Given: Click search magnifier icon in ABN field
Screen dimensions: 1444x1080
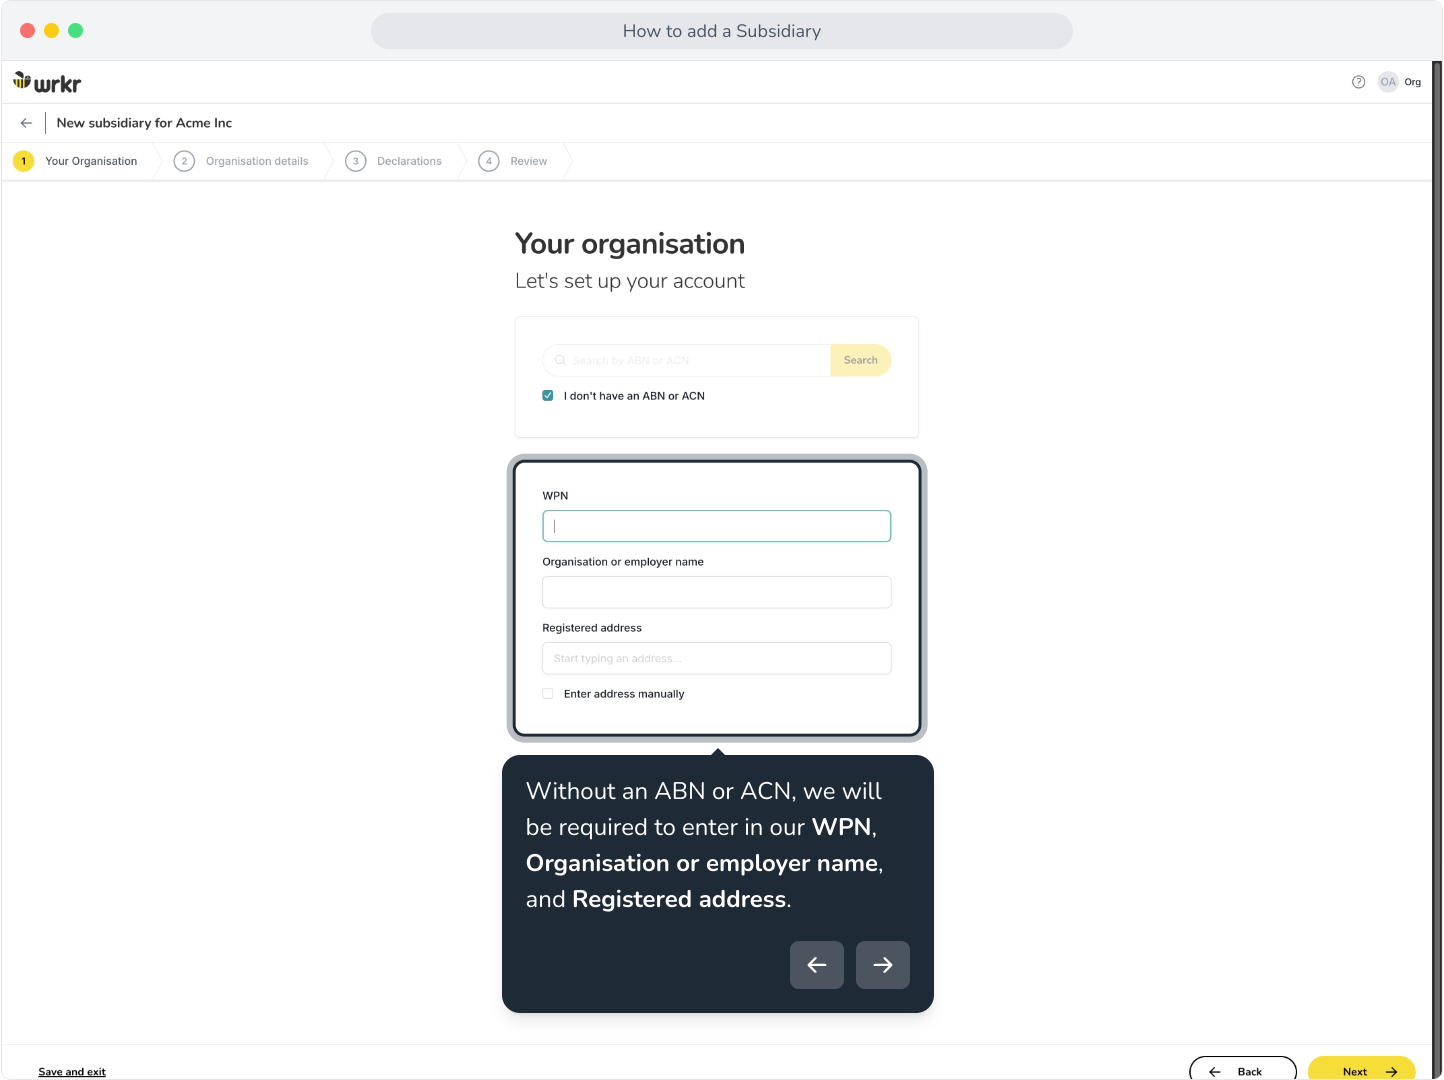Looking at the screenshot, I should pyautogui.click(x=560, y=360).
